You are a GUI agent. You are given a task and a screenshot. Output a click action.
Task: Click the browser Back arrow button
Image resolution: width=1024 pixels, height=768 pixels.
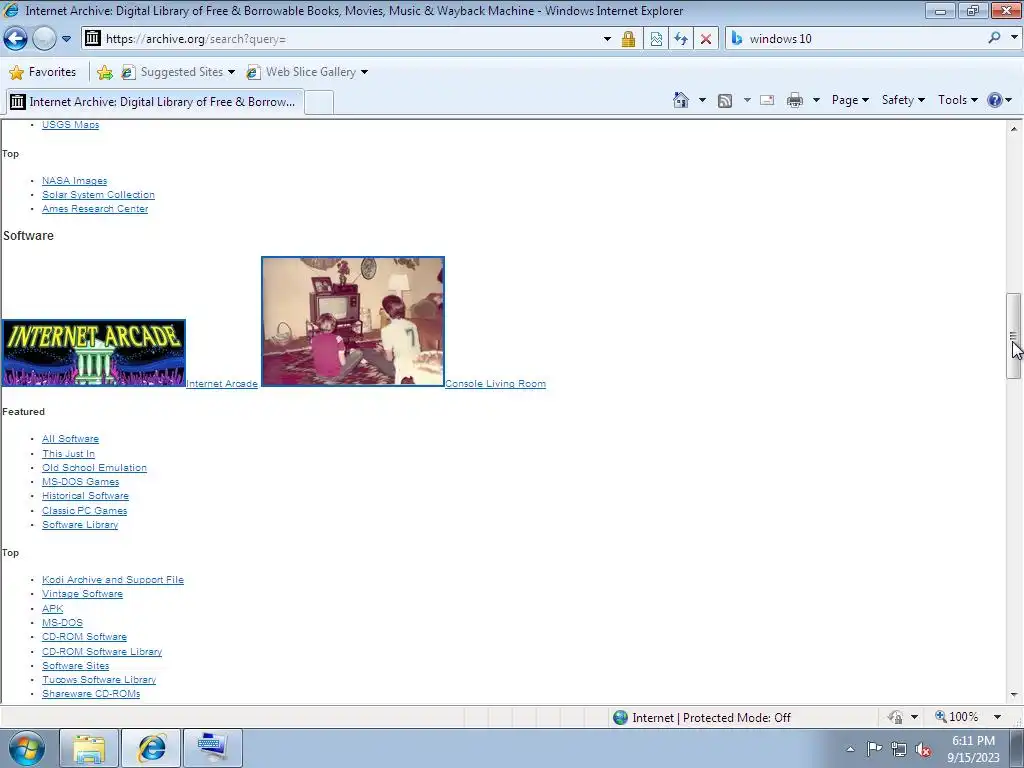click(16, 39)
